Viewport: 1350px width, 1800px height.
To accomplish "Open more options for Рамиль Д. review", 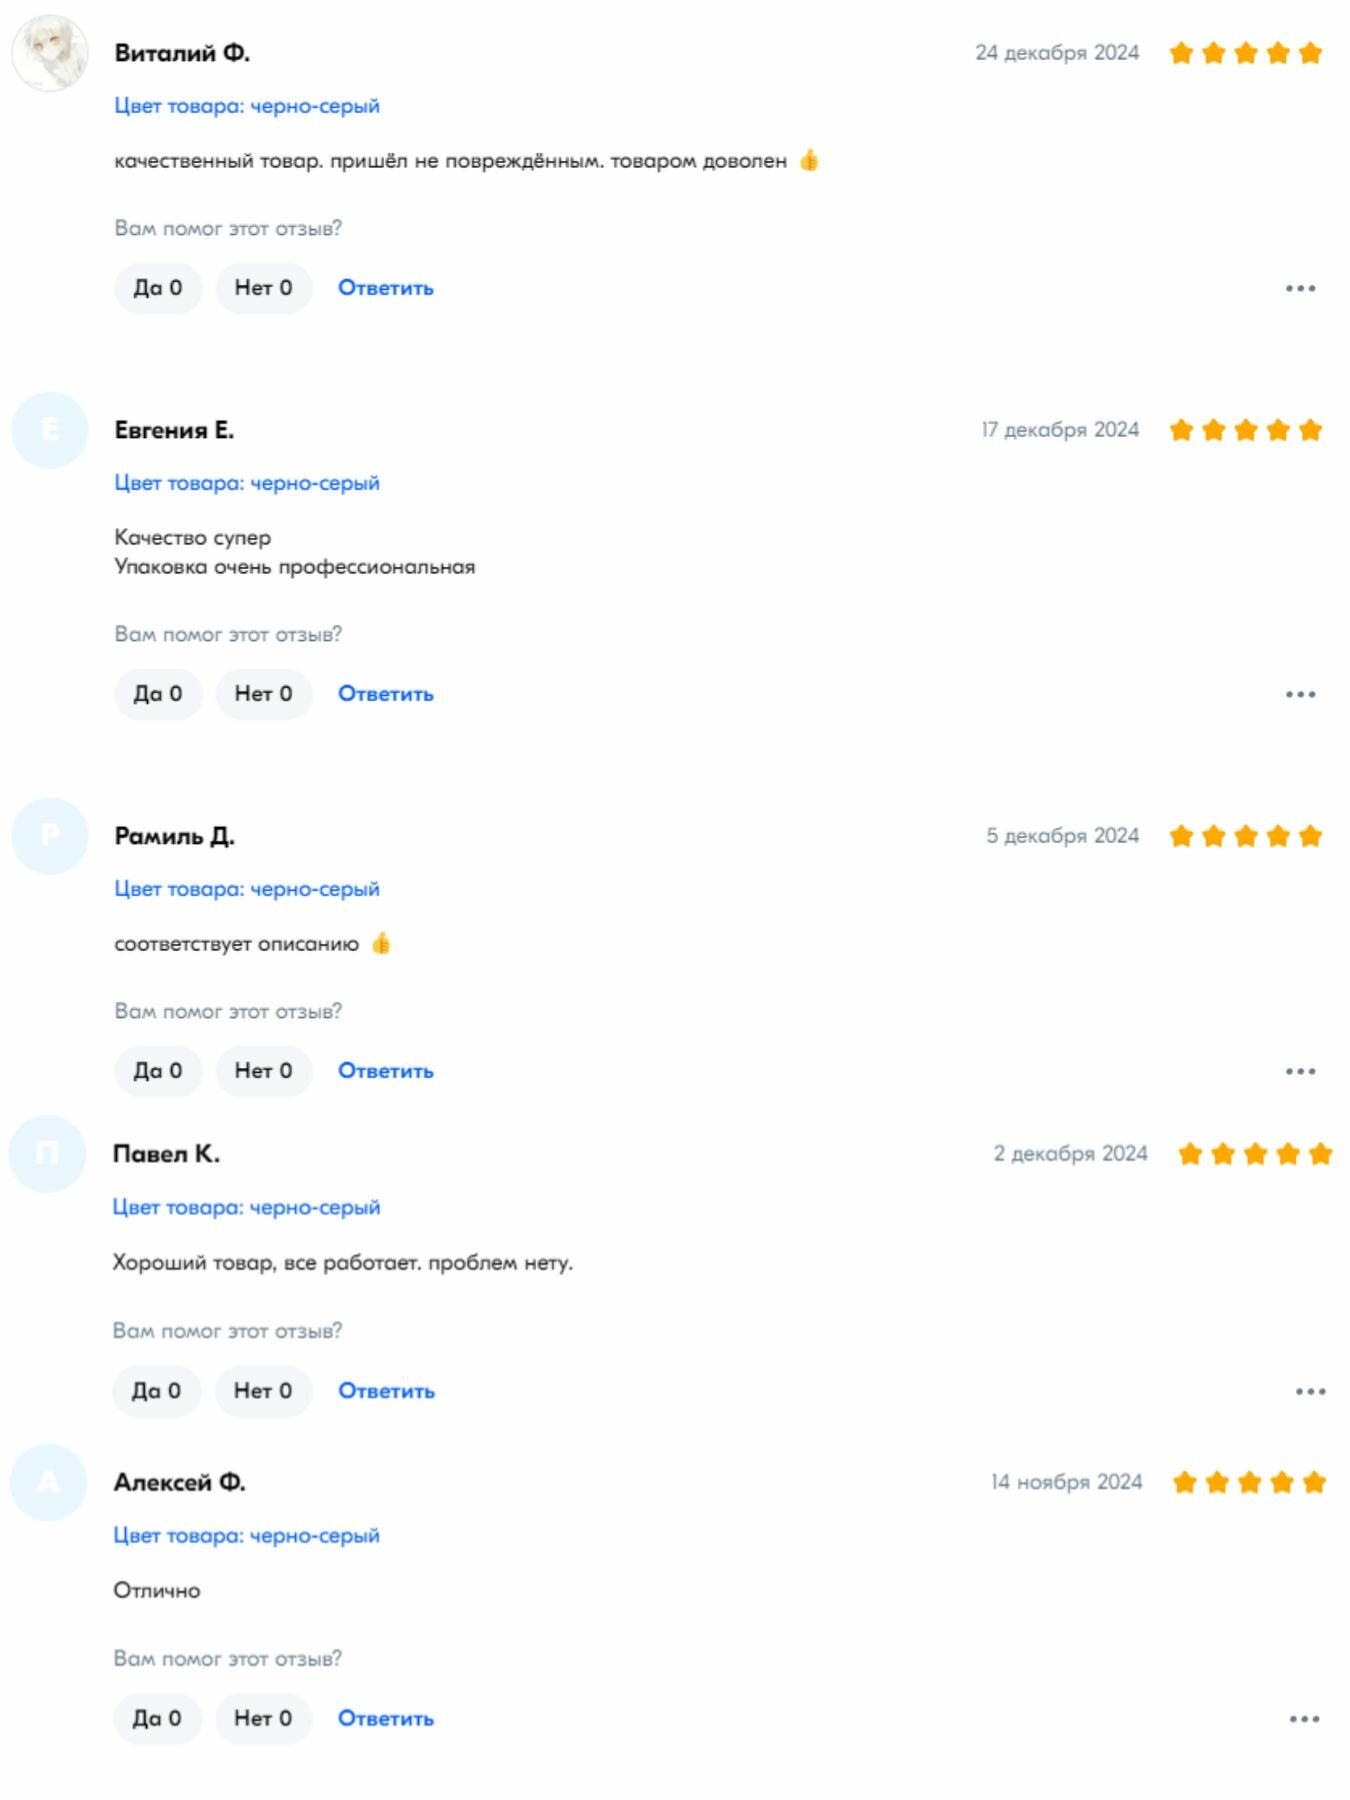I will (1300, 1071).
